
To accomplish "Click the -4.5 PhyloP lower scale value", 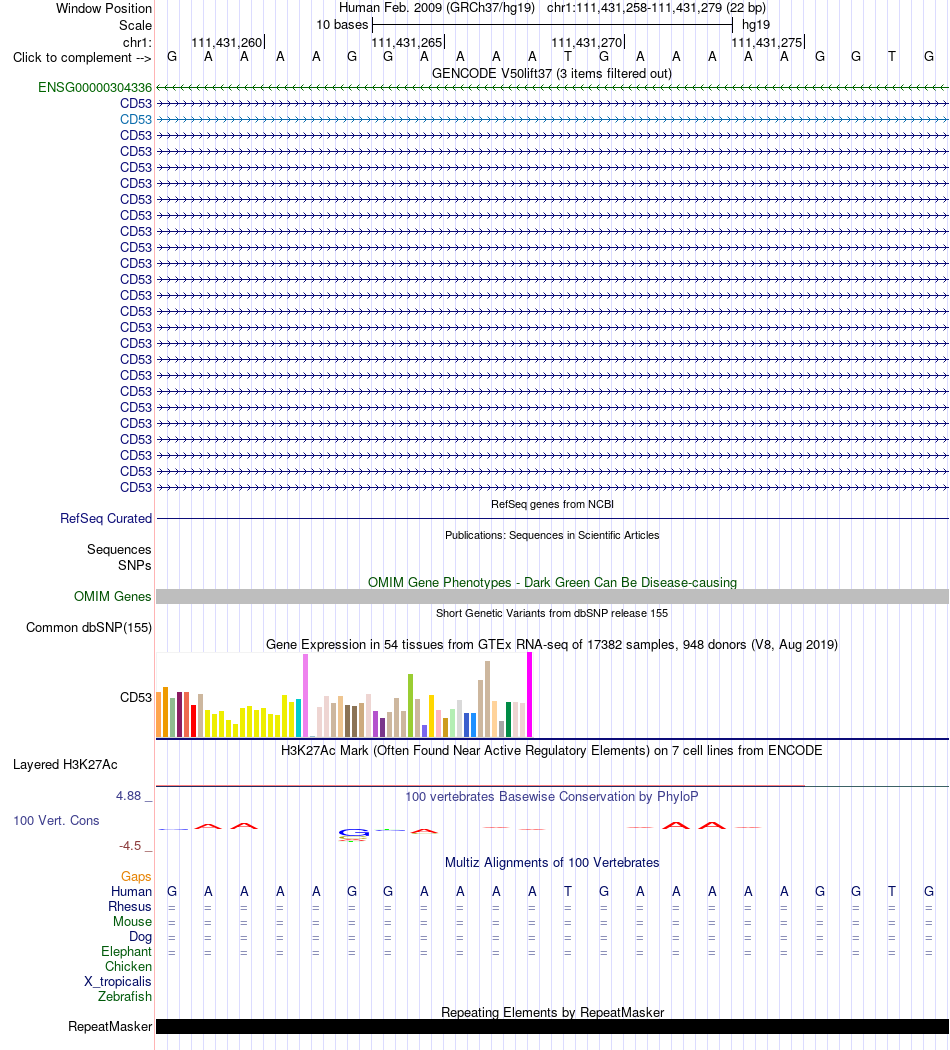I will pos(131,846).
